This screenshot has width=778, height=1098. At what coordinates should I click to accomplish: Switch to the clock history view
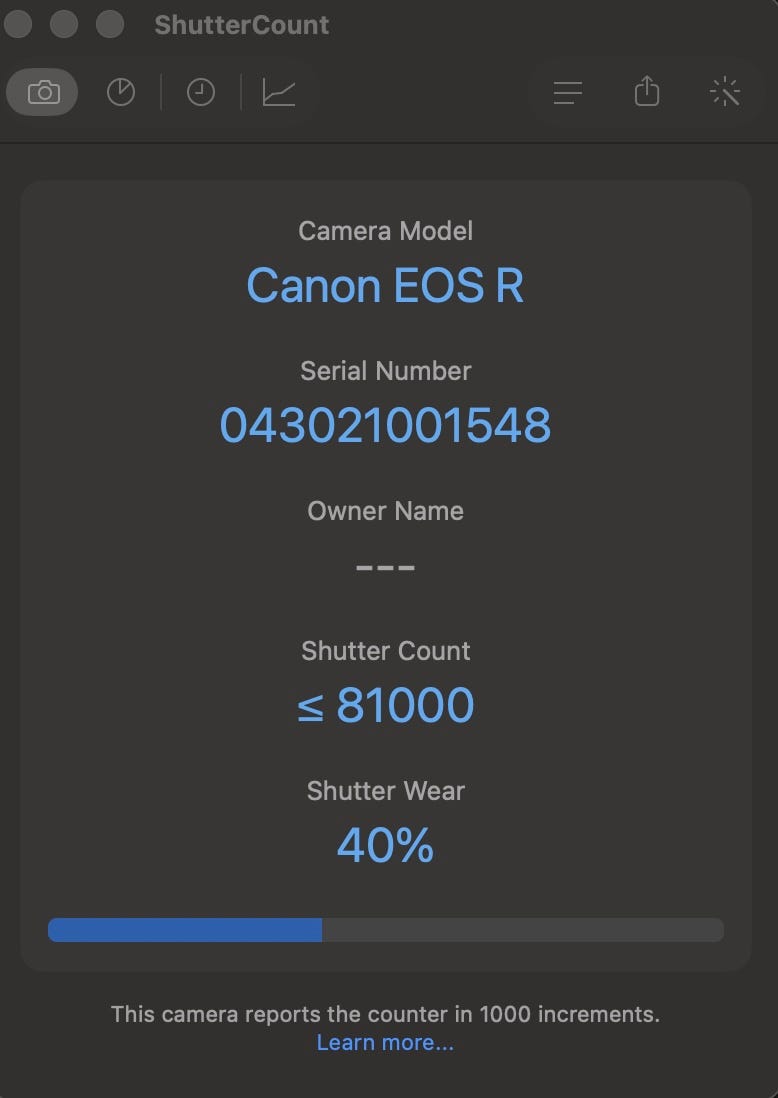pos(201,93)
